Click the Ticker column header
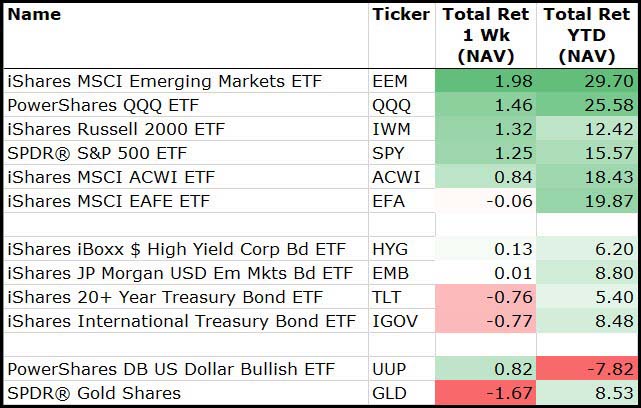The image size is (641, 408). 400,15
